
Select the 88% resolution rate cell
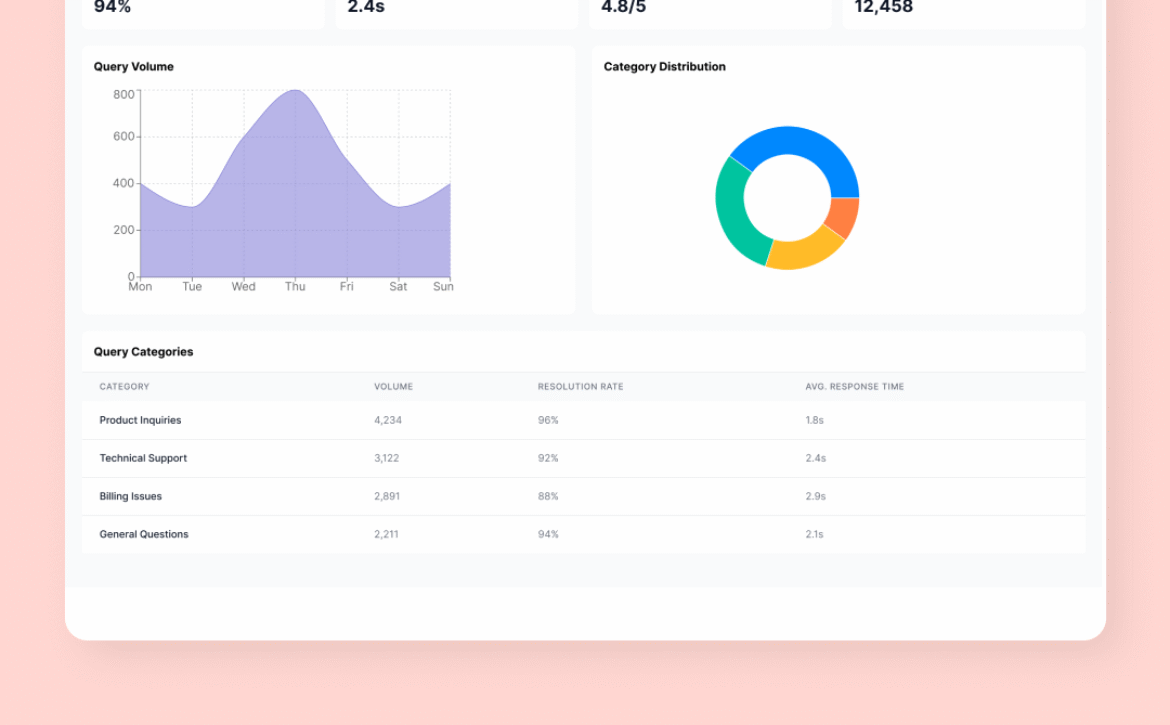coord(548,497)
